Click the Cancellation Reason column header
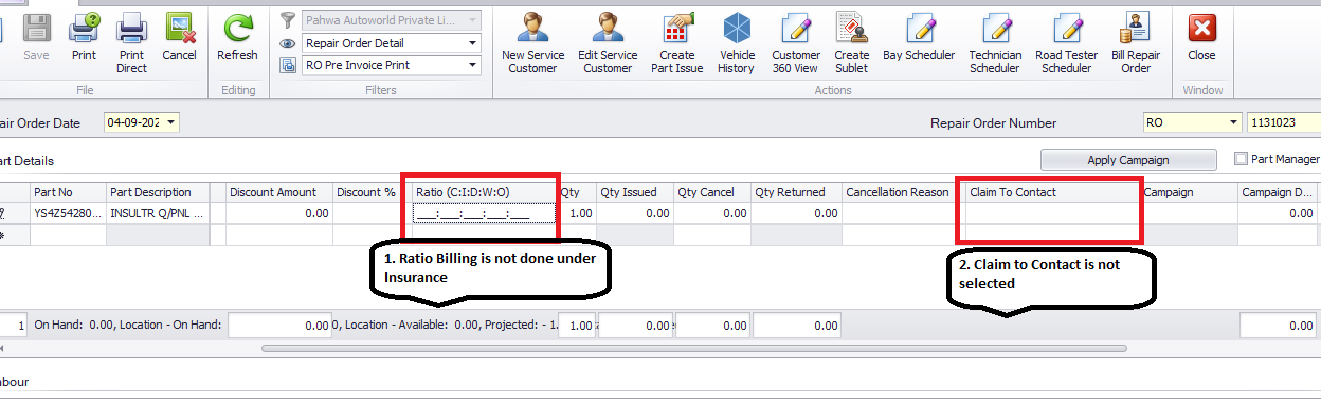Viewport: 1321px width, 399px height. point(903,192)
